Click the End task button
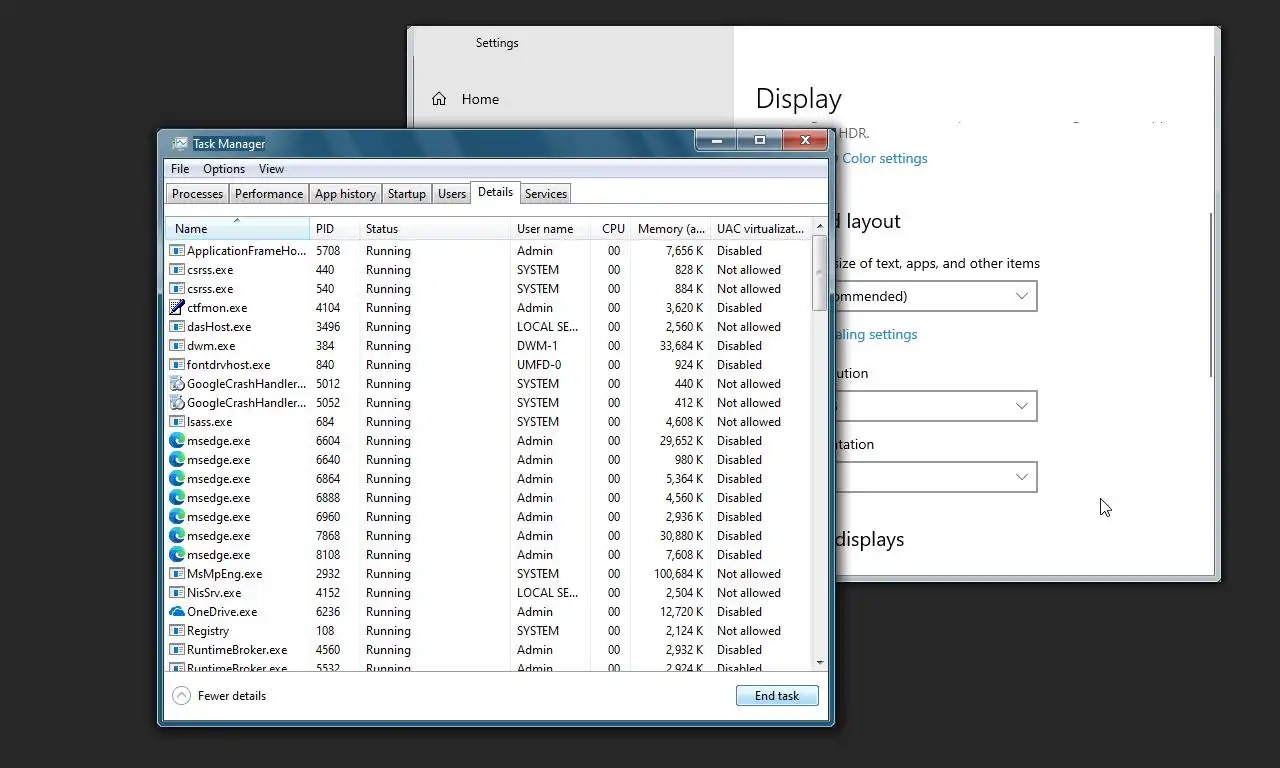 (x=777, y=696)
